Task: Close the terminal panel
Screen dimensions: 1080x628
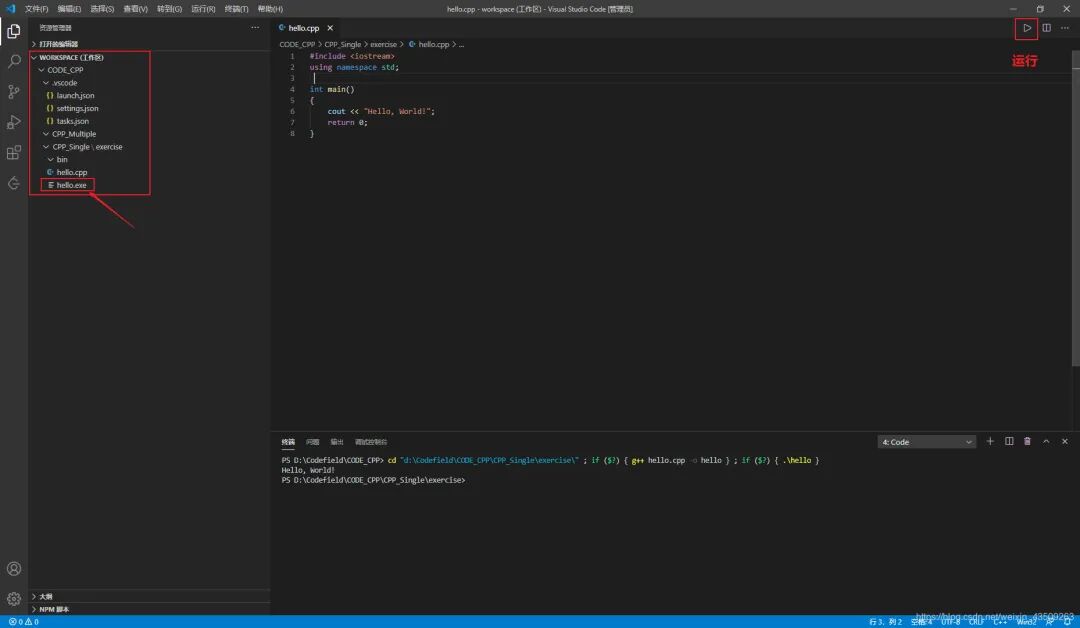Action: click(1064, 441)
